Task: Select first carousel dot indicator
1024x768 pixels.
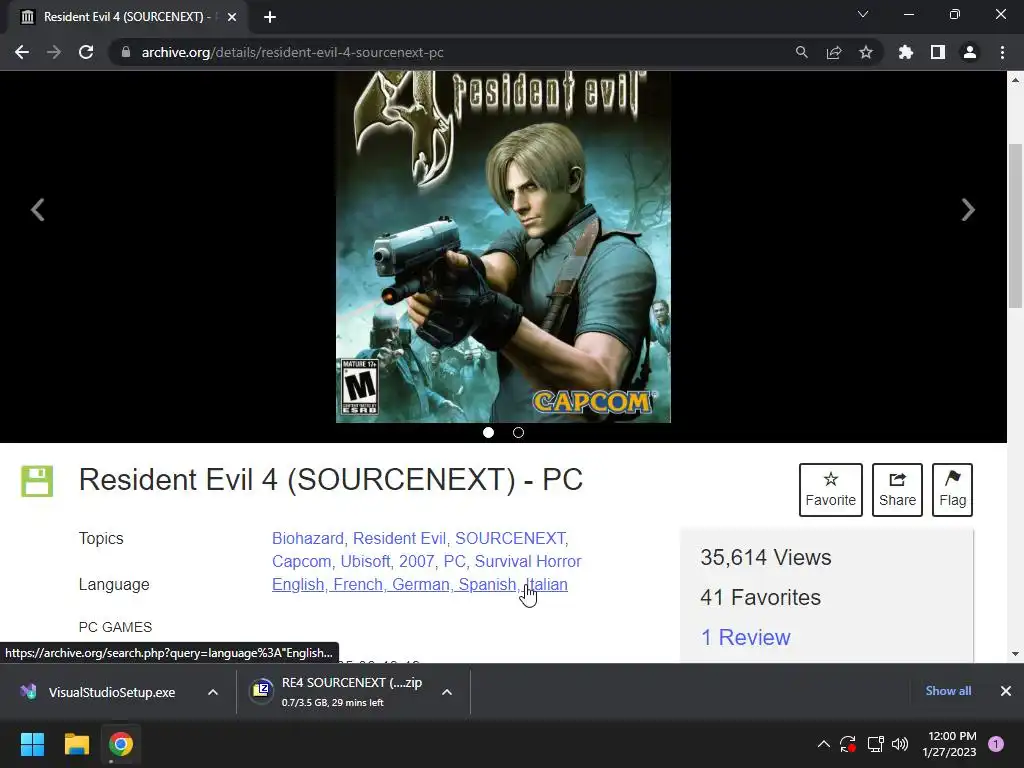Action: tap(488, 432)
